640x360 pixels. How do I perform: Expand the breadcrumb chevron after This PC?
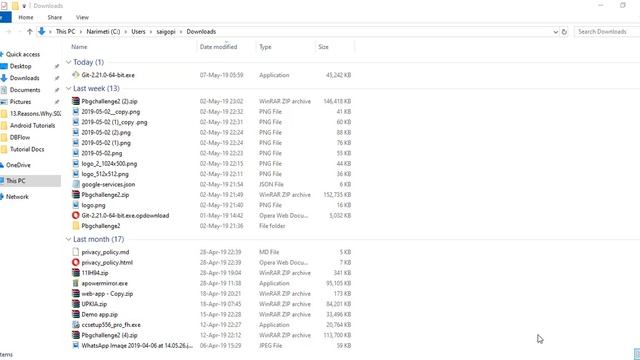click(x=81, y=32)
